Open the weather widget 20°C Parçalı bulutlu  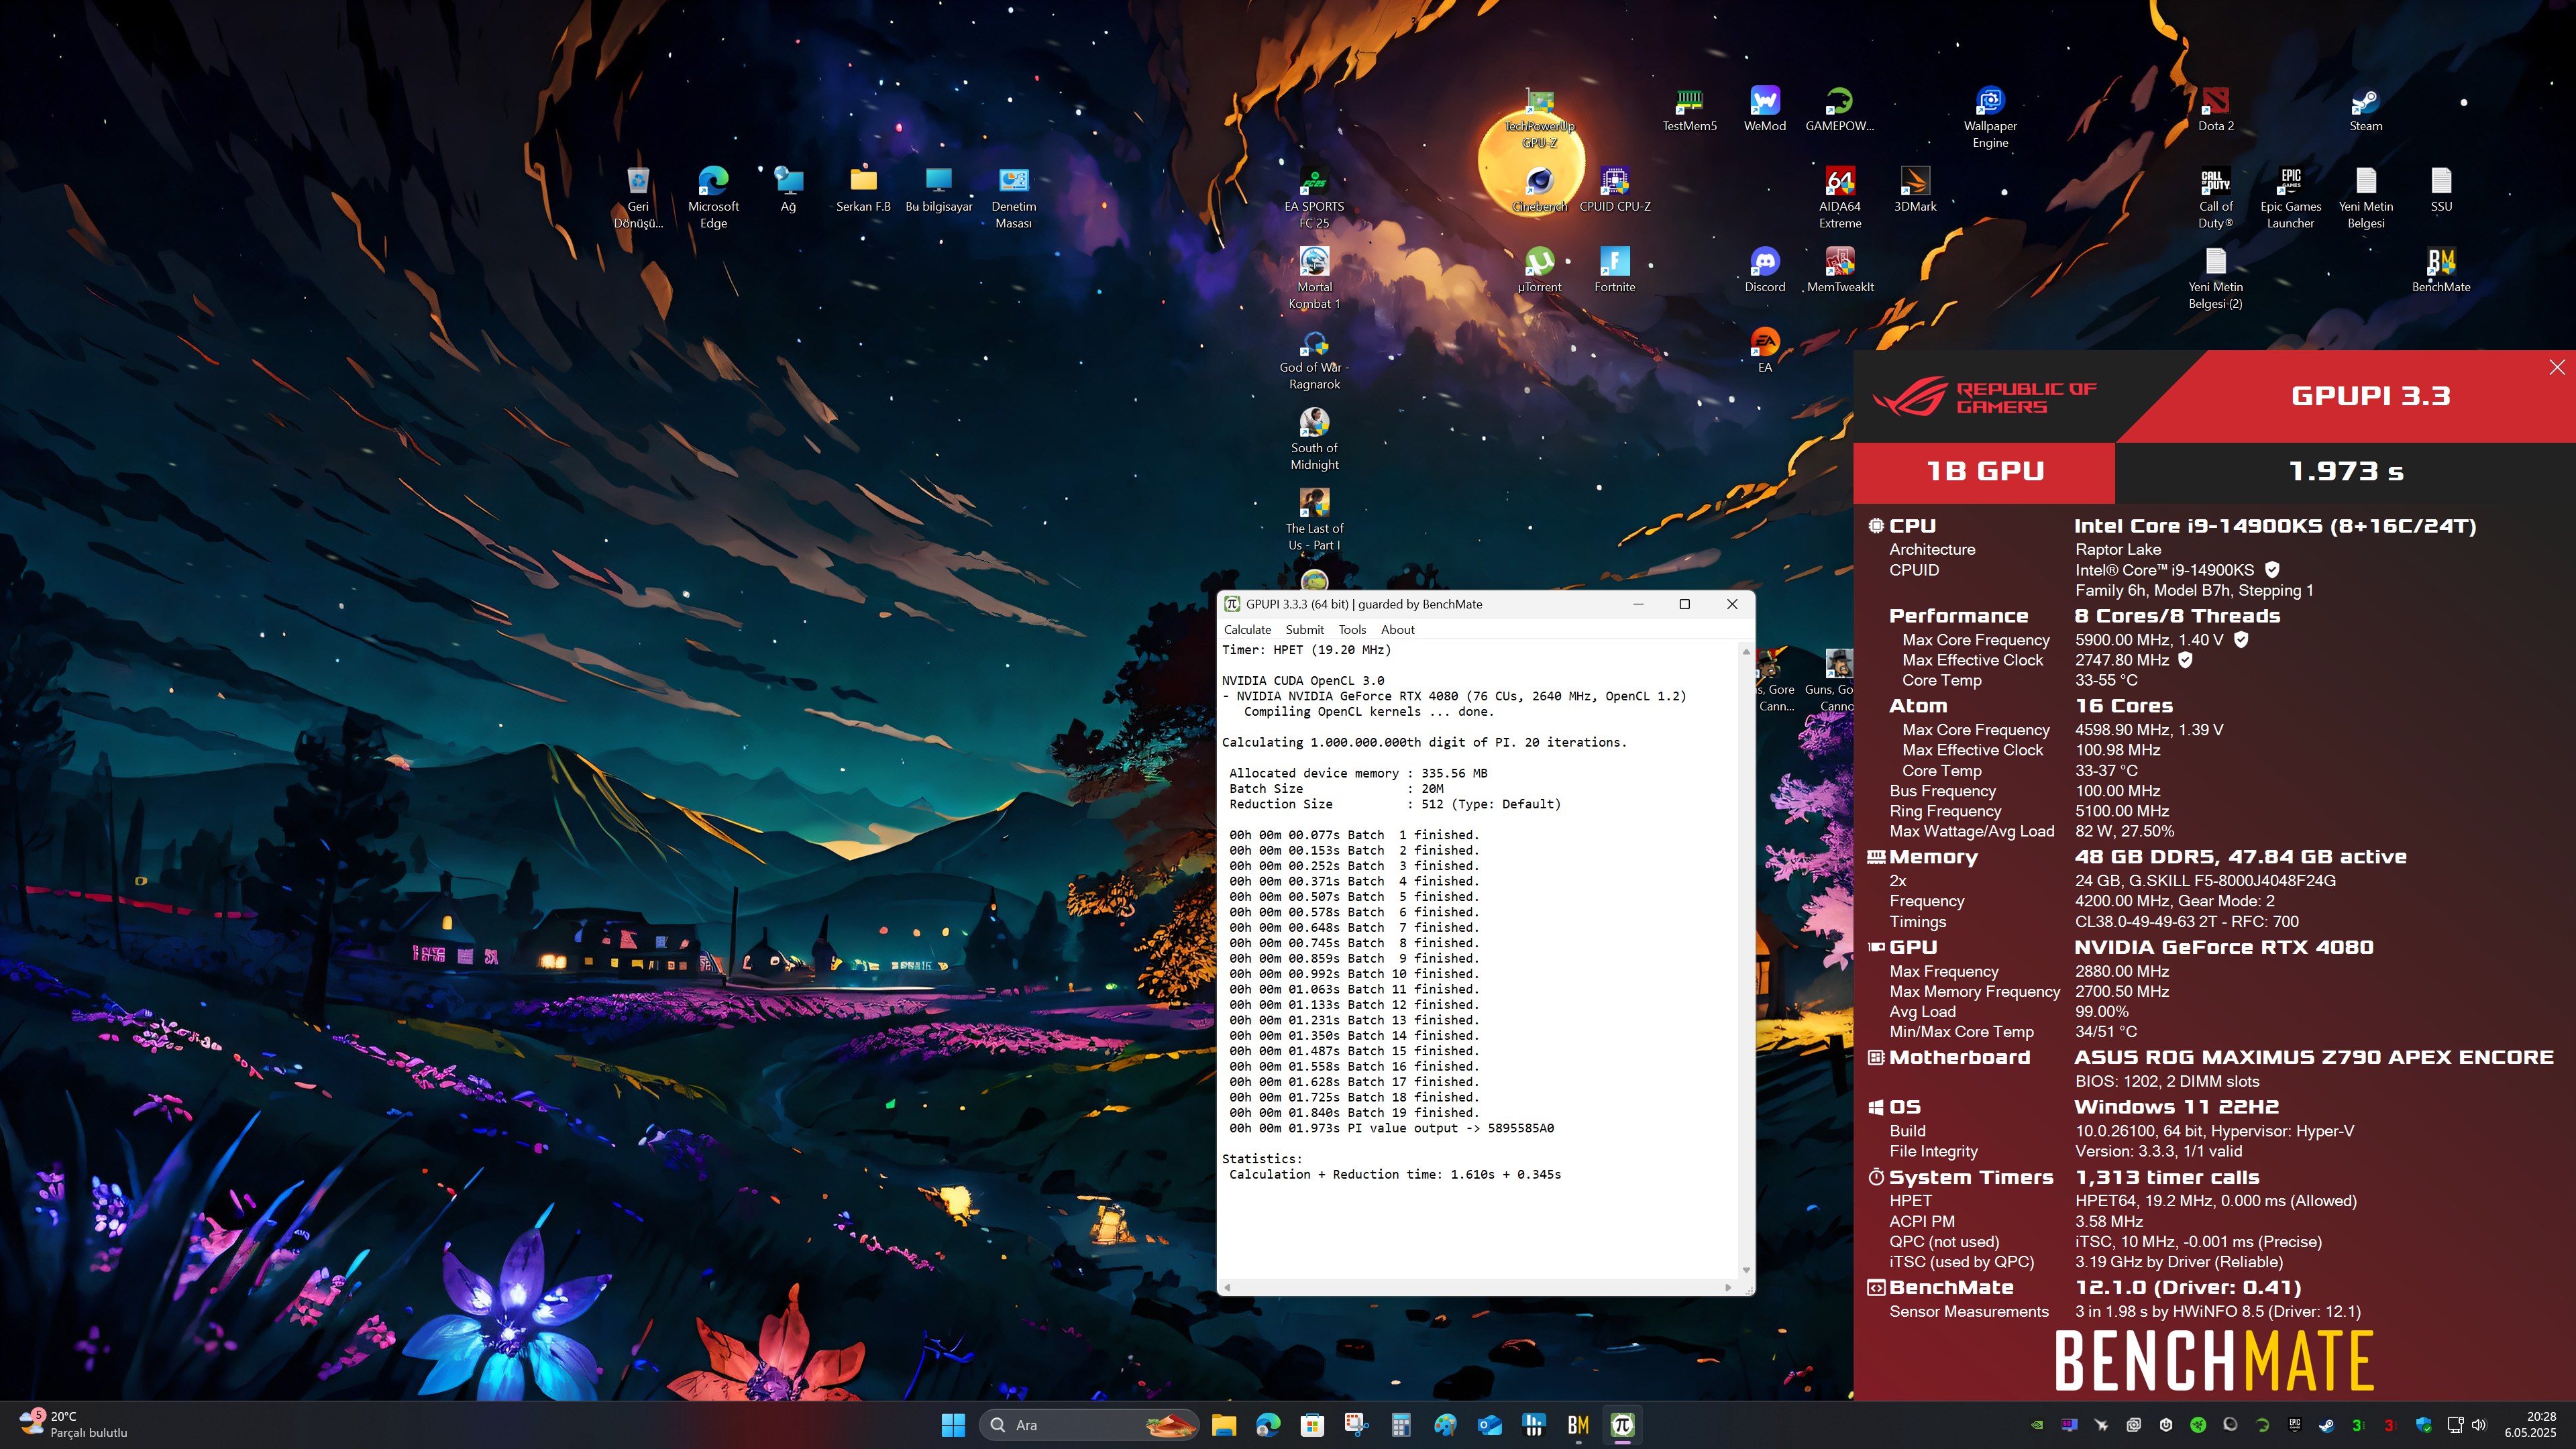pyautogui.click(x=75, y=1425)
